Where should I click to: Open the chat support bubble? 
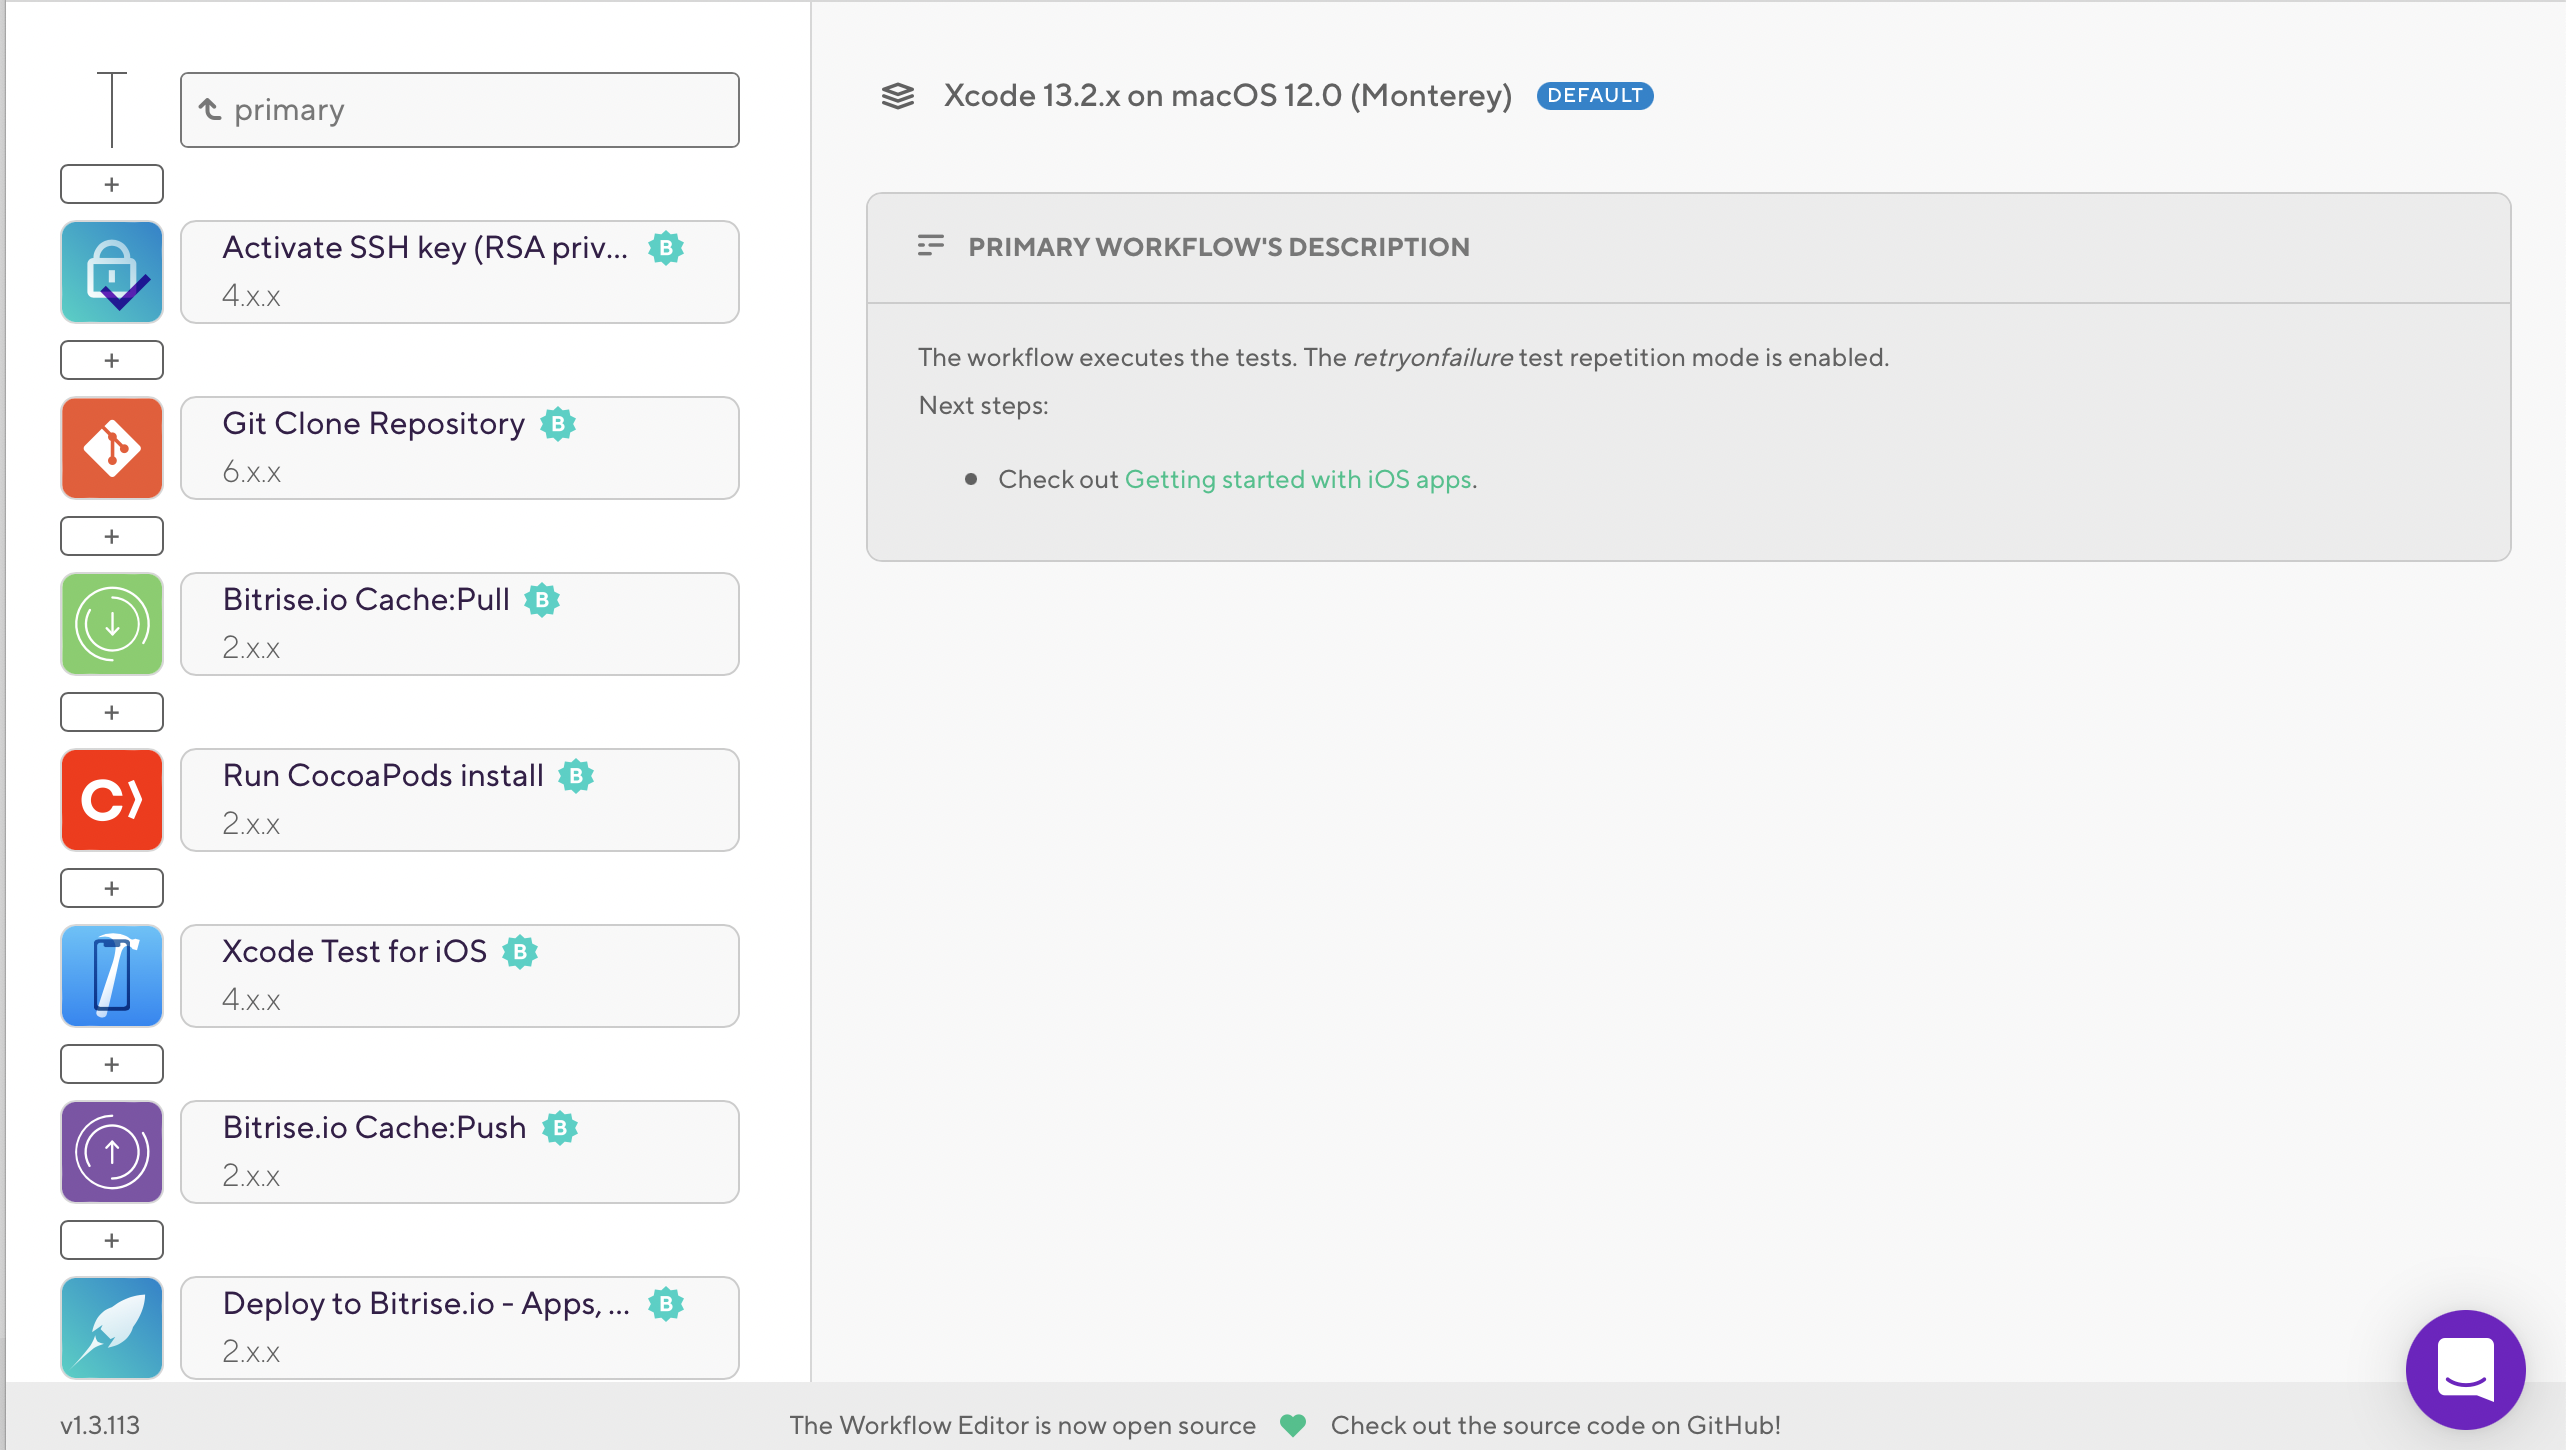[2465, 1369]
